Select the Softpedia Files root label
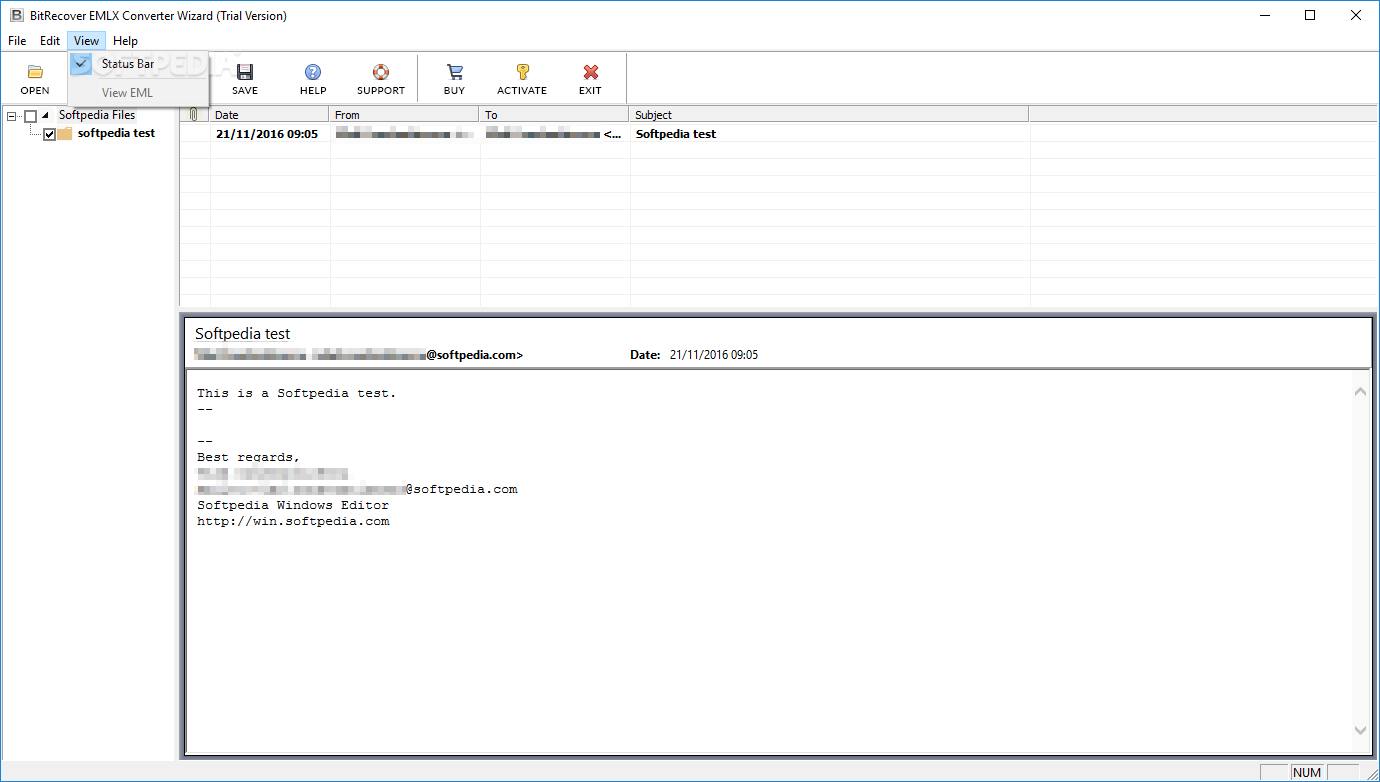The height and width of the screenshot is (782, 1380). click(97, 115)
